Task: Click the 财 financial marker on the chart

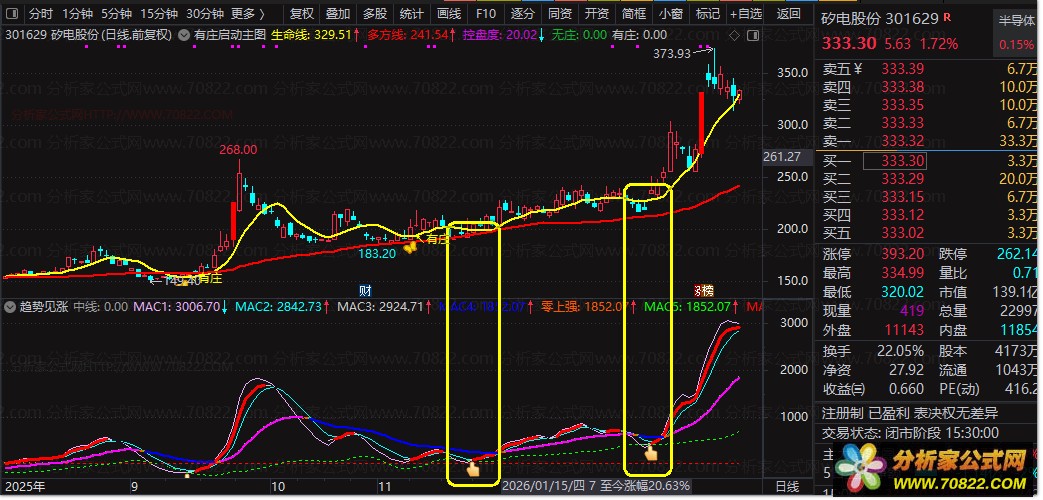Action: (x=365, y=291)
